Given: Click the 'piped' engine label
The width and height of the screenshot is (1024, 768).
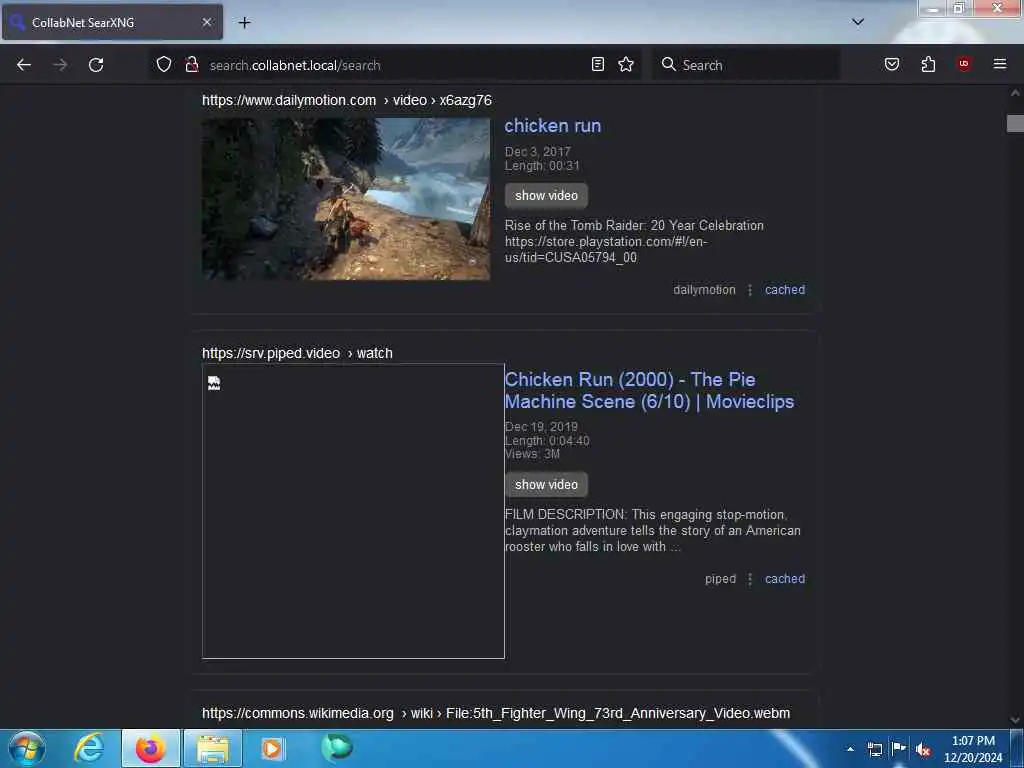Looking at the screenshot, I should (720, 579).
